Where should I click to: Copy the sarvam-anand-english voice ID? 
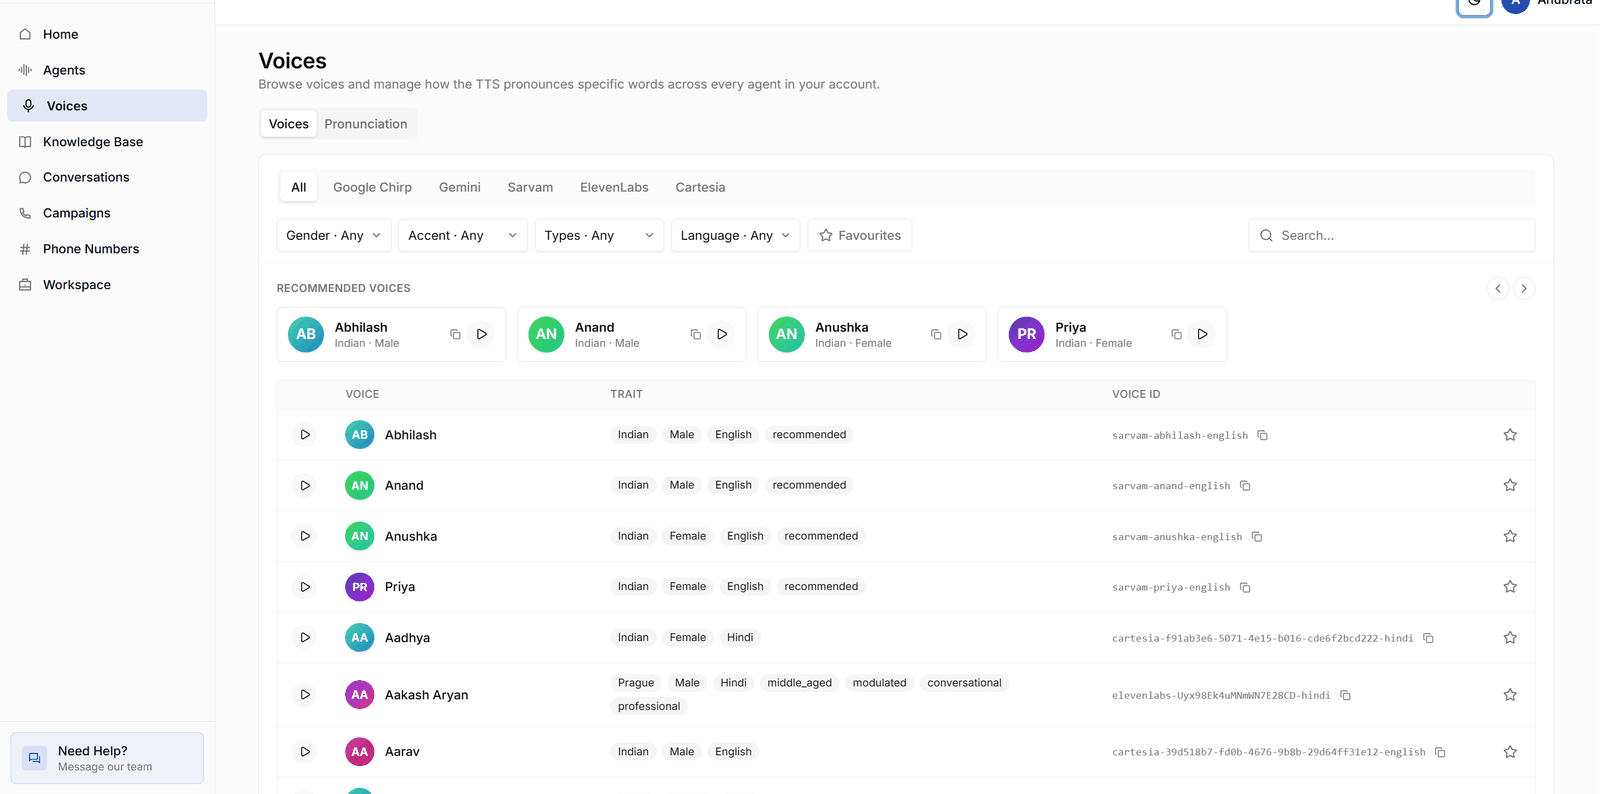(1245, 486)
